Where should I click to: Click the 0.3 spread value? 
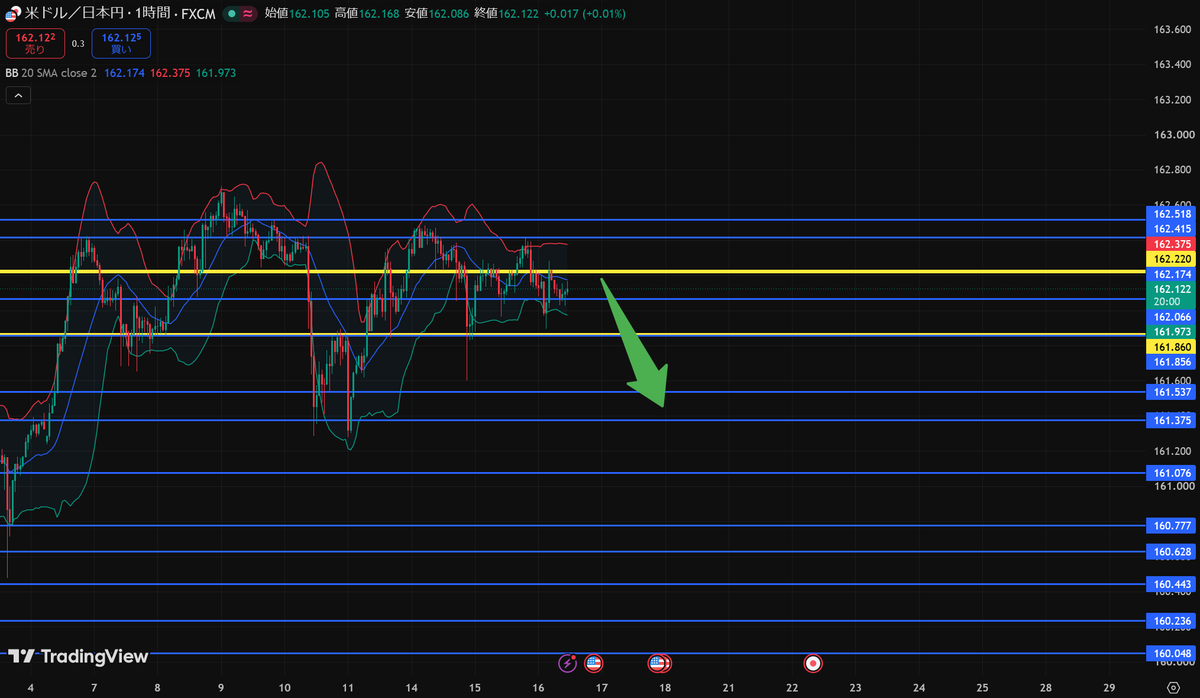(x=78, y=44)
